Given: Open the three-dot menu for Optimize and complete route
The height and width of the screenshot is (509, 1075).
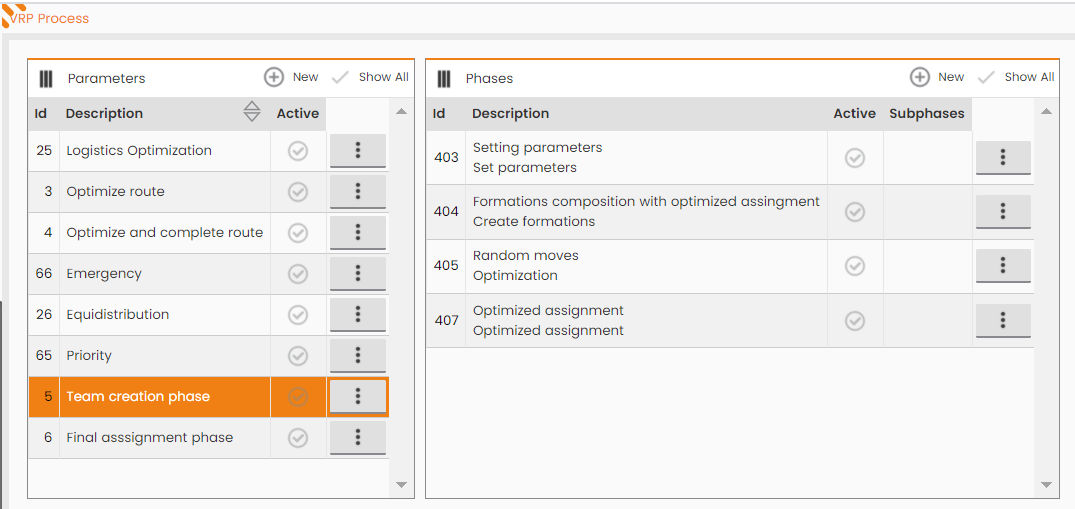Looking at the screenshot, I should tap(358, 233).
